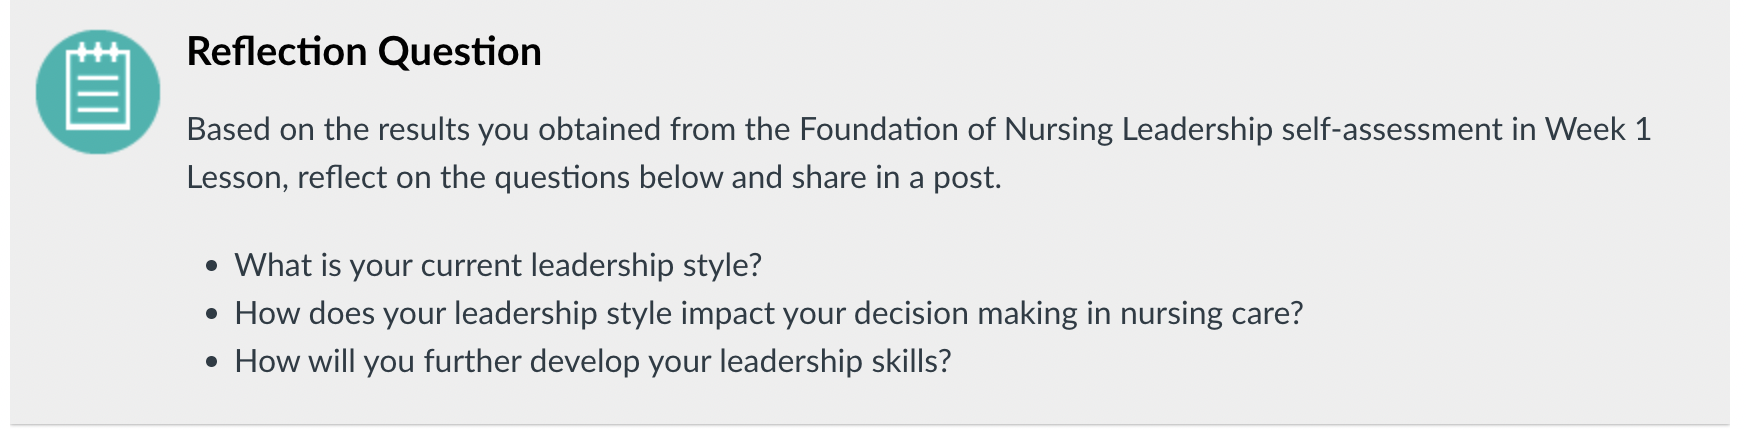Click the bullet dot before How does your
Screen dimensions: 1746x430
click(x=211, y=315)
